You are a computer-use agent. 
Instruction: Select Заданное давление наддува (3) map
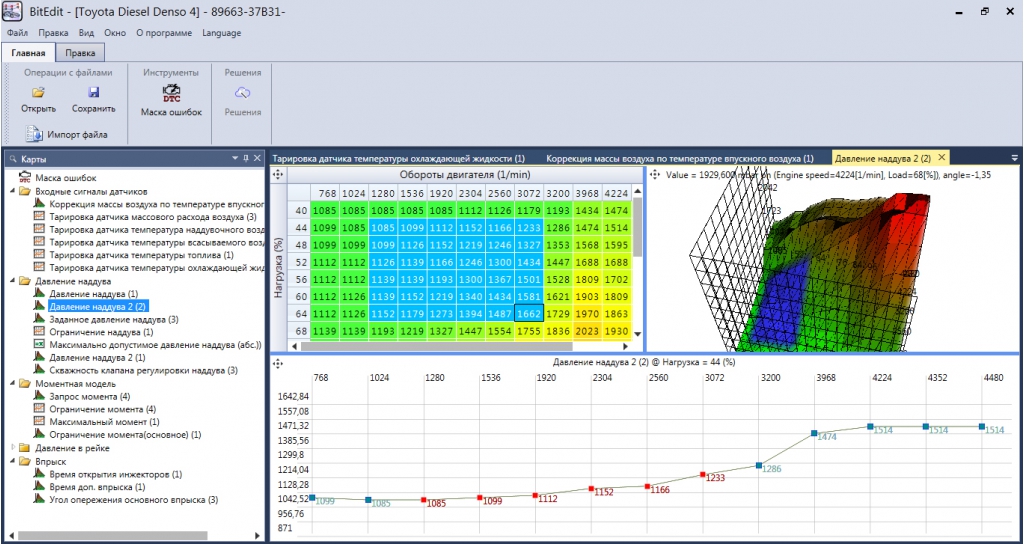(x=114, y=319)
